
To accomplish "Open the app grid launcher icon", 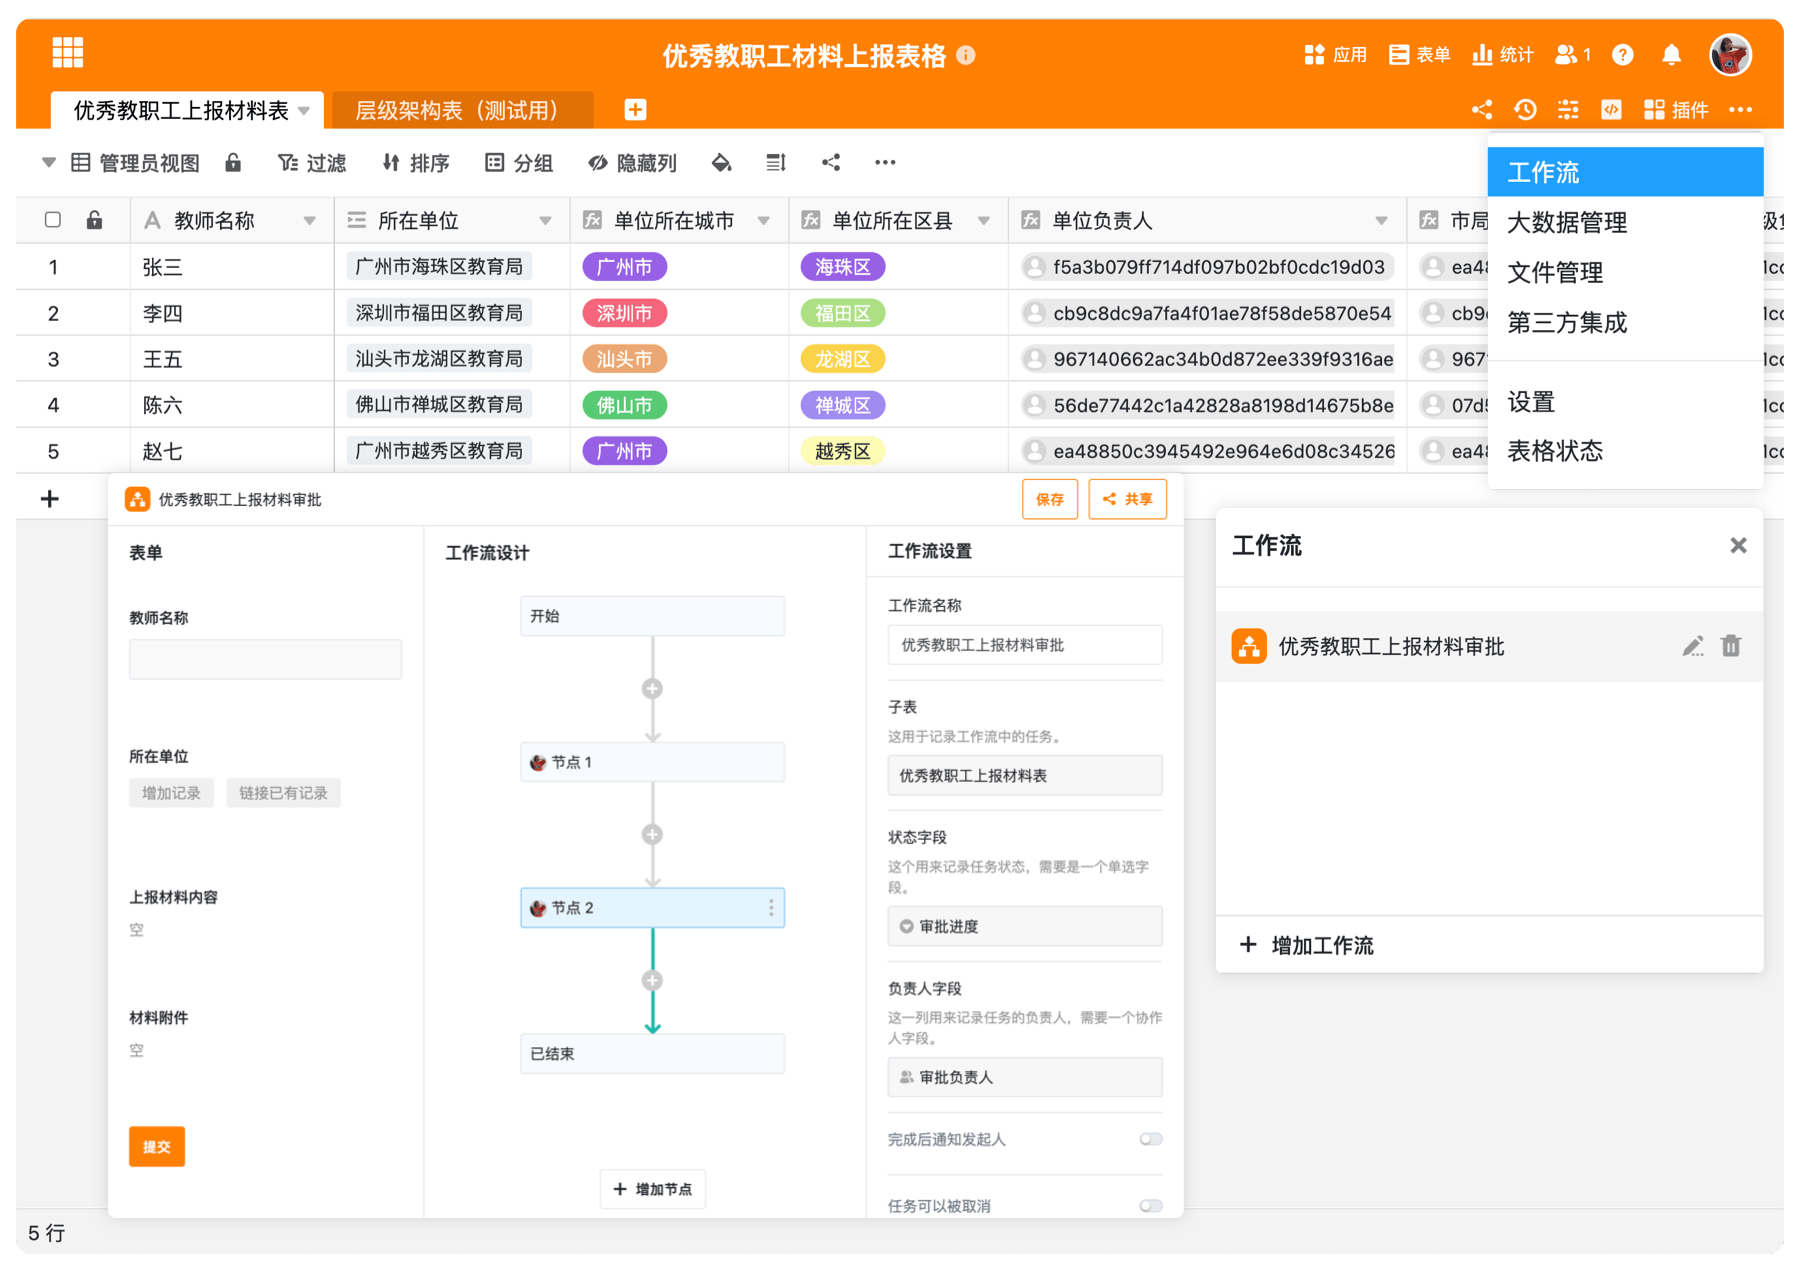I will coord(67,52).
